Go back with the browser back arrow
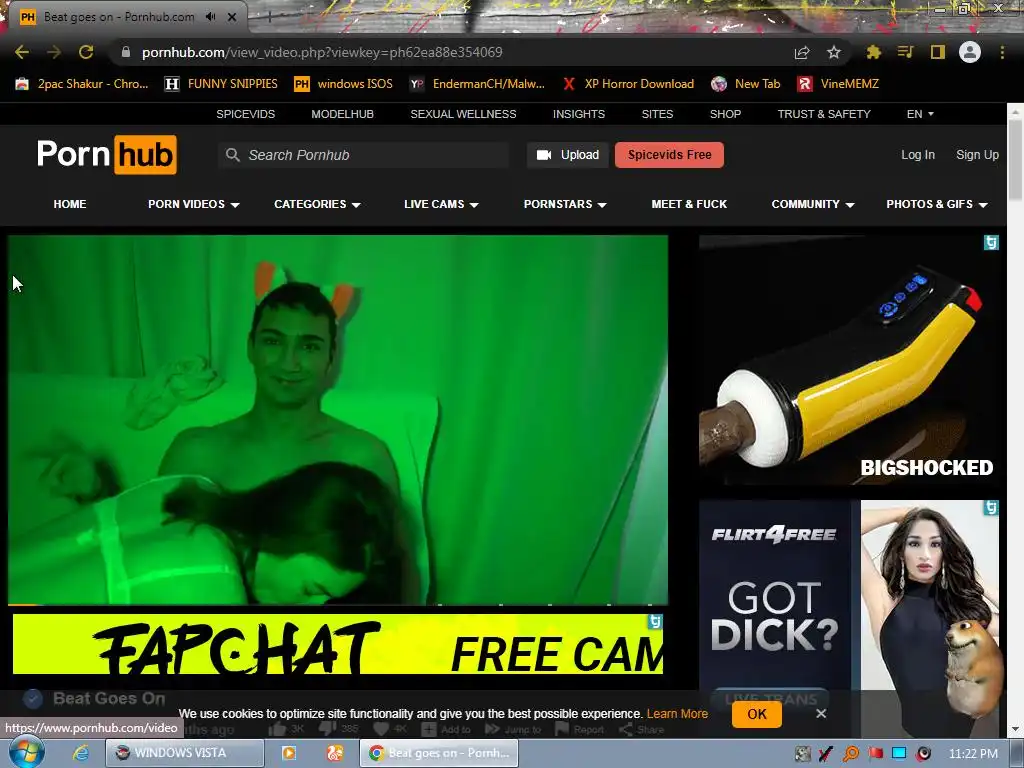The width and height of the screenshot is (1024, 768). coord(22,52)
